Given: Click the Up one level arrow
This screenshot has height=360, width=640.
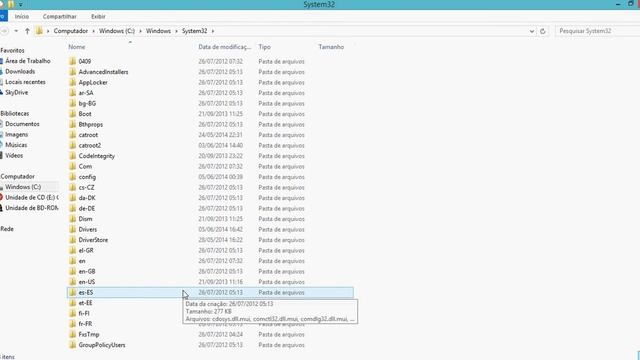Looking at the screenshot, I should (x=27, y=31).
